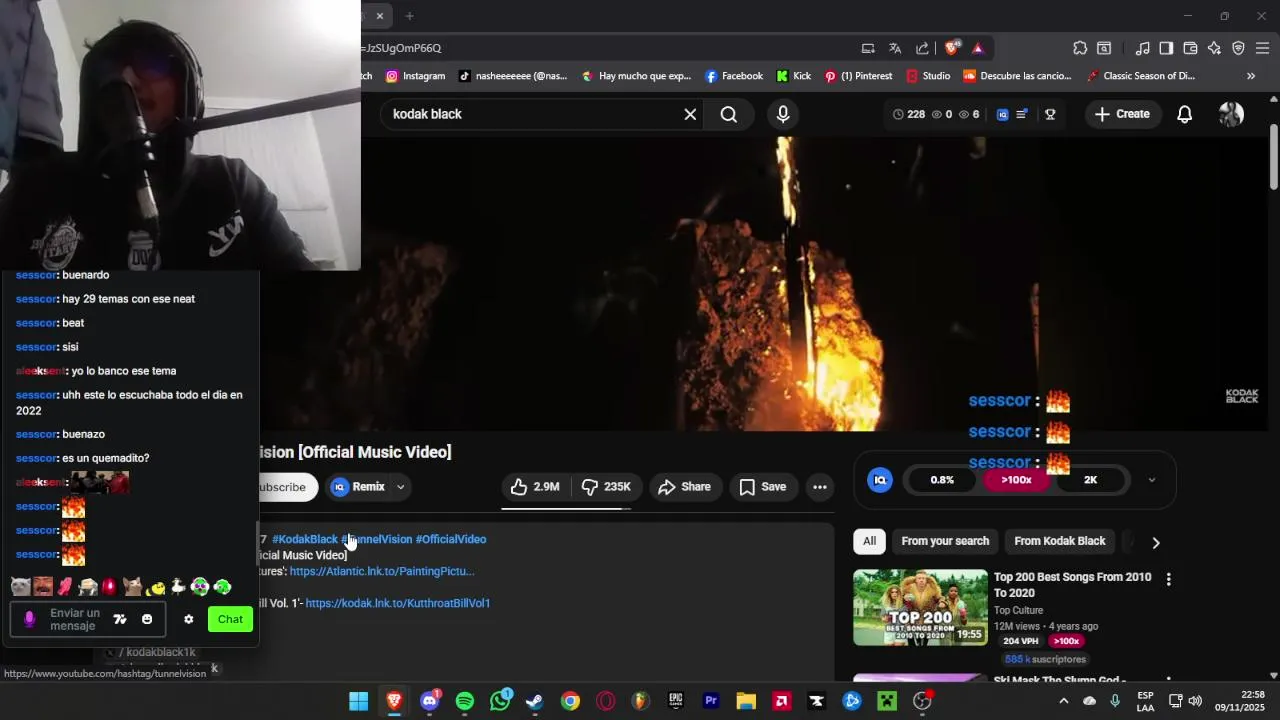Open Brave VPN shield icon

point(1238,48)
